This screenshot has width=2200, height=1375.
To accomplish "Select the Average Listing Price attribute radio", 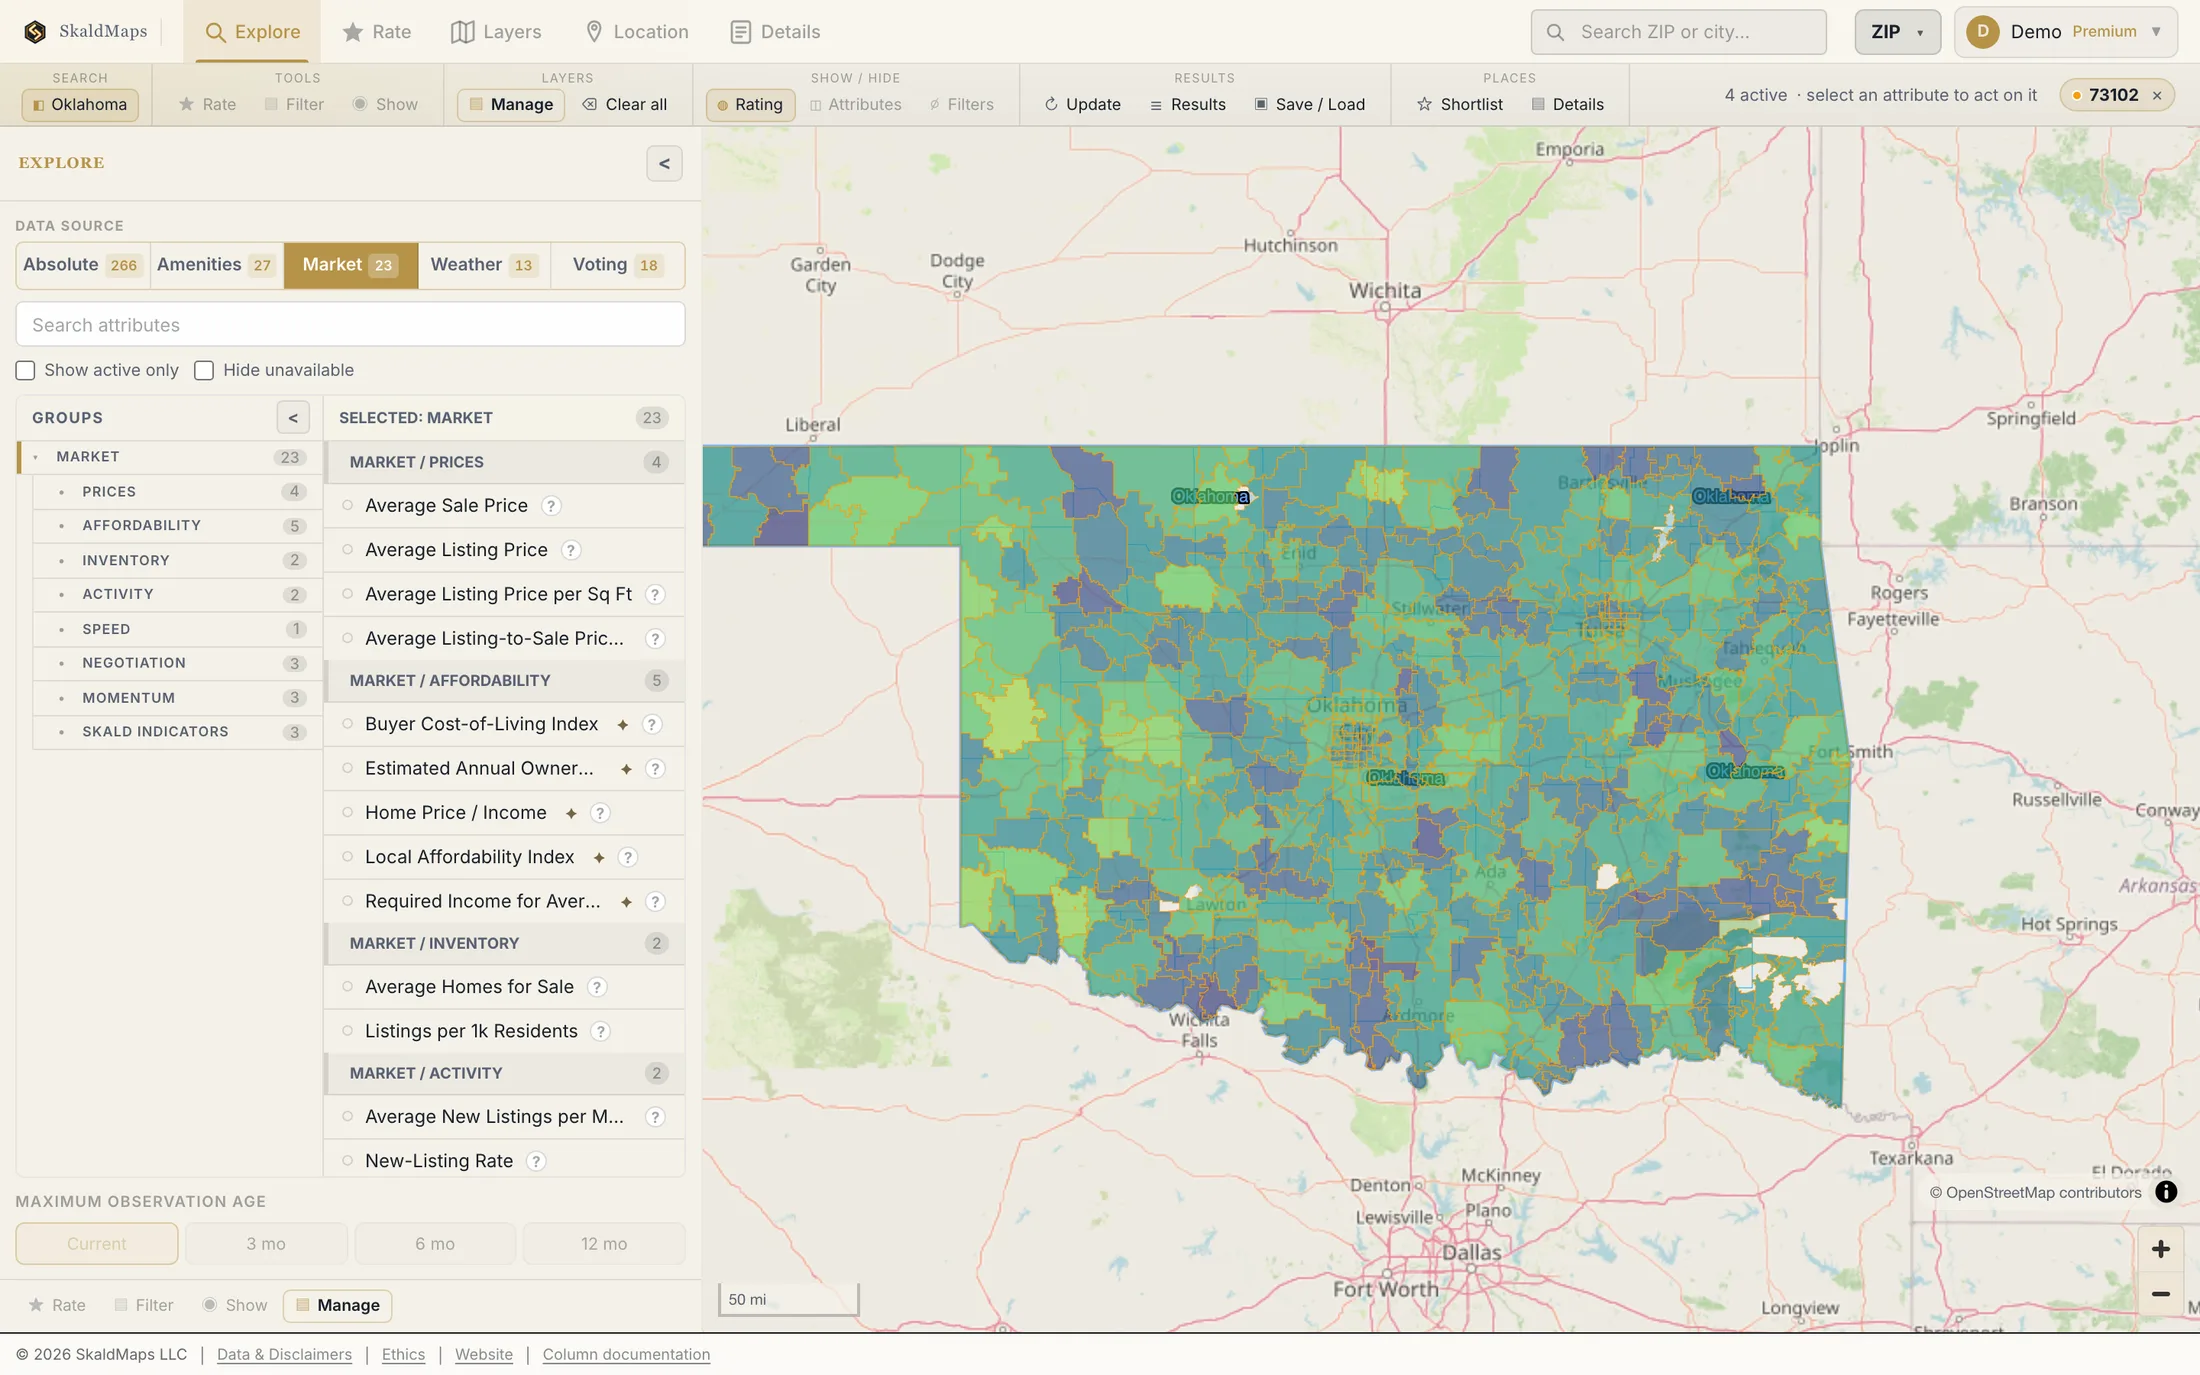I will (348, 550).
